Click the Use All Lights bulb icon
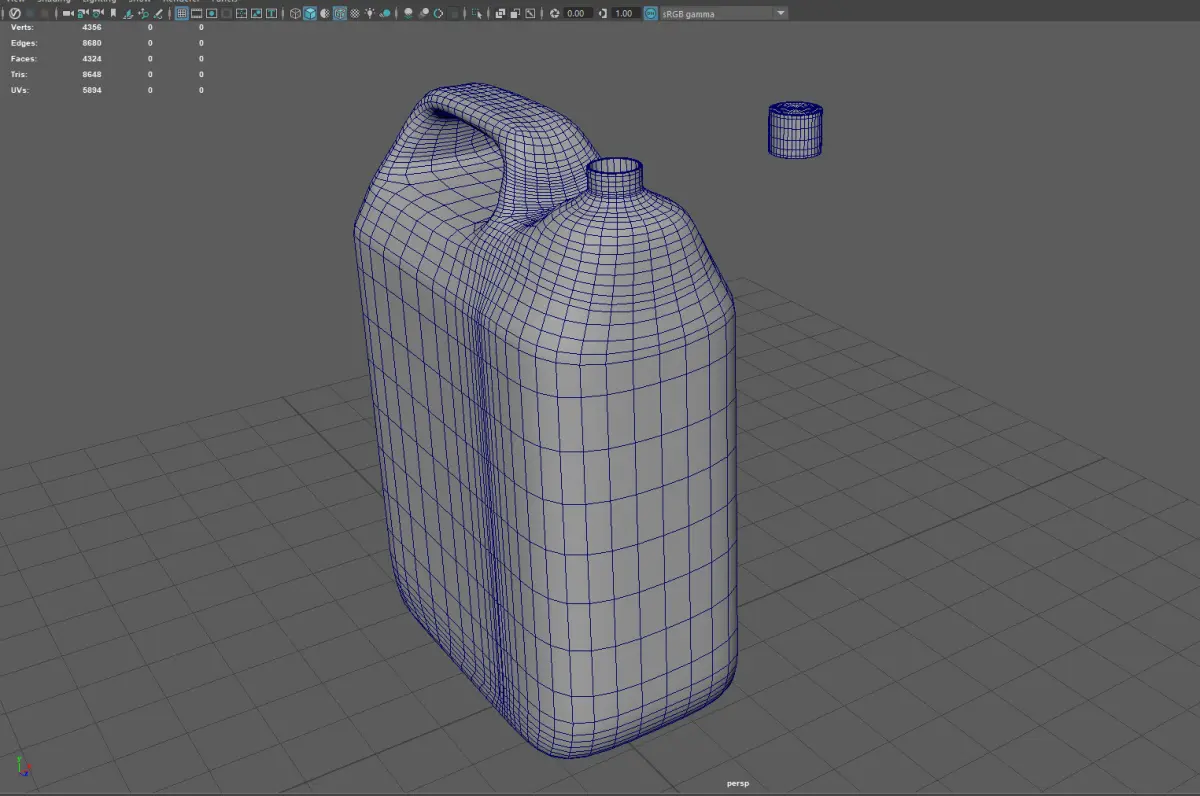This screenshot has width=1200, height=796. (369, 13)
